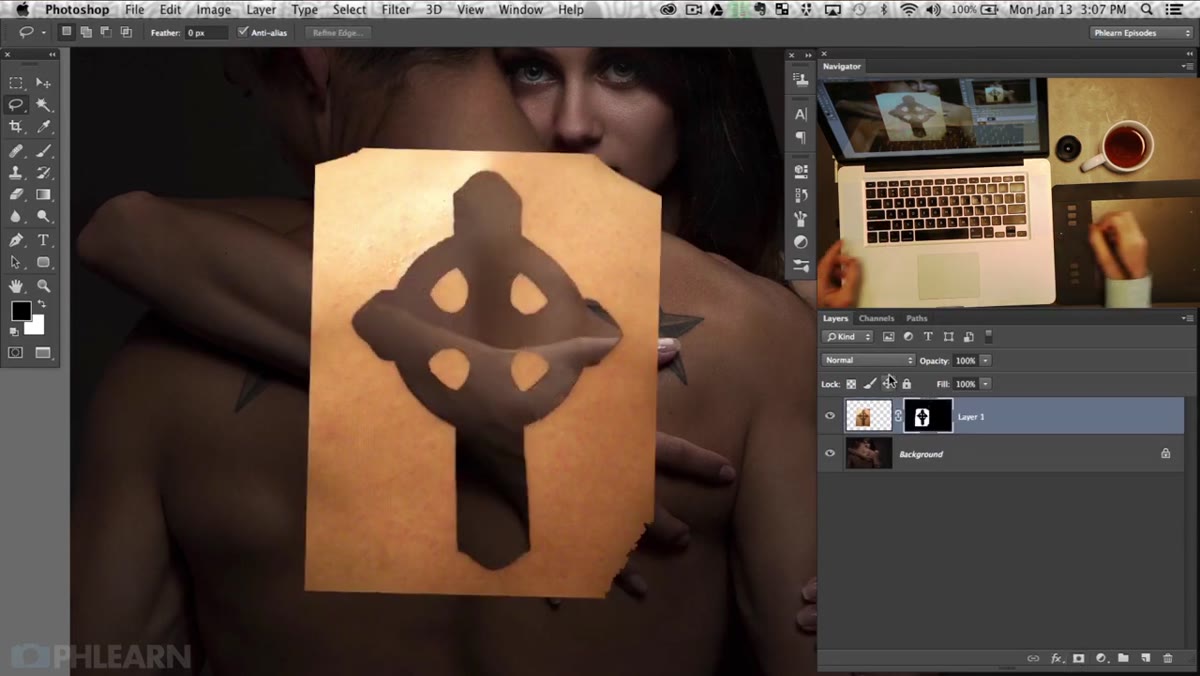Choose New selection mode

coord(66,32)
